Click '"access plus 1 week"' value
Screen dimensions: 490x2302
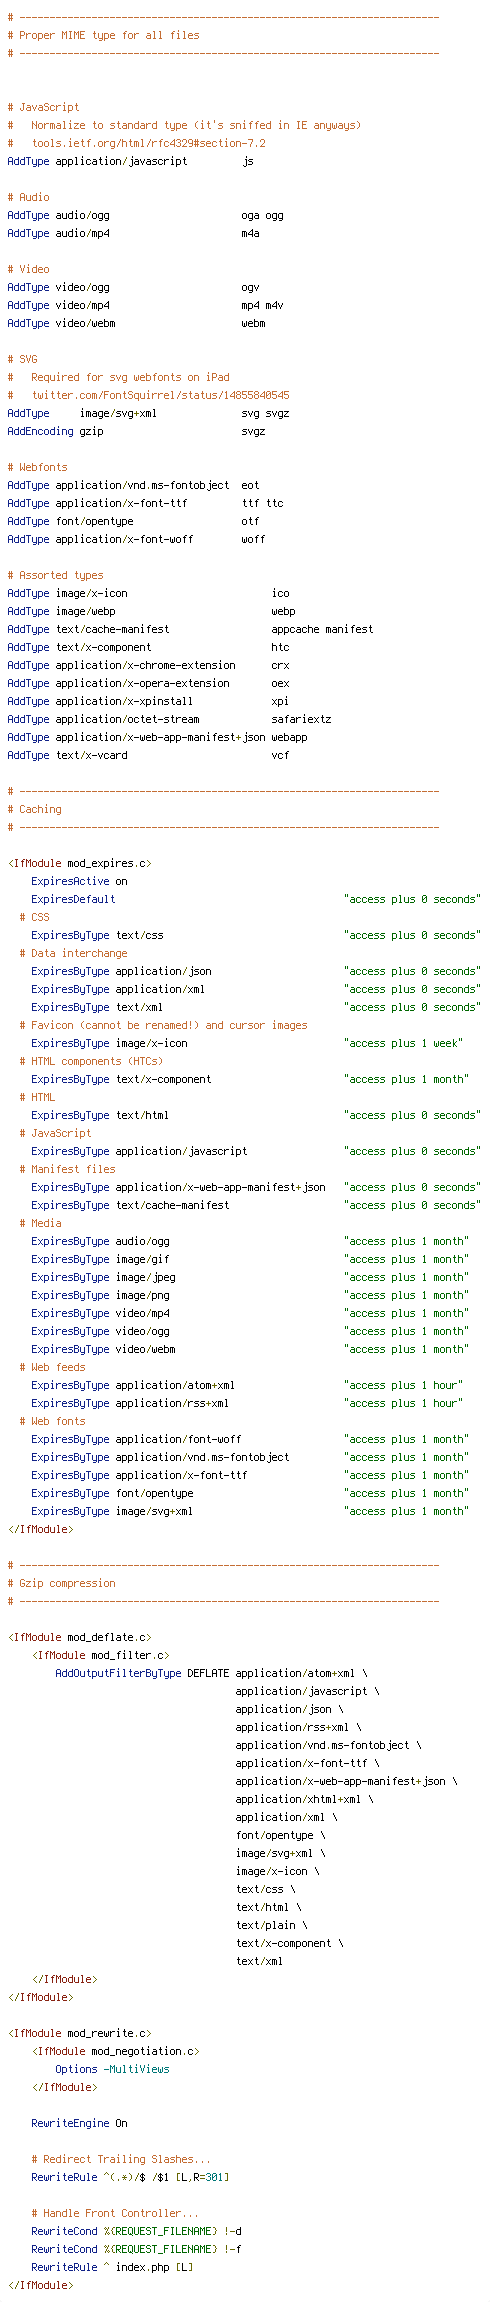(403, 1043)
